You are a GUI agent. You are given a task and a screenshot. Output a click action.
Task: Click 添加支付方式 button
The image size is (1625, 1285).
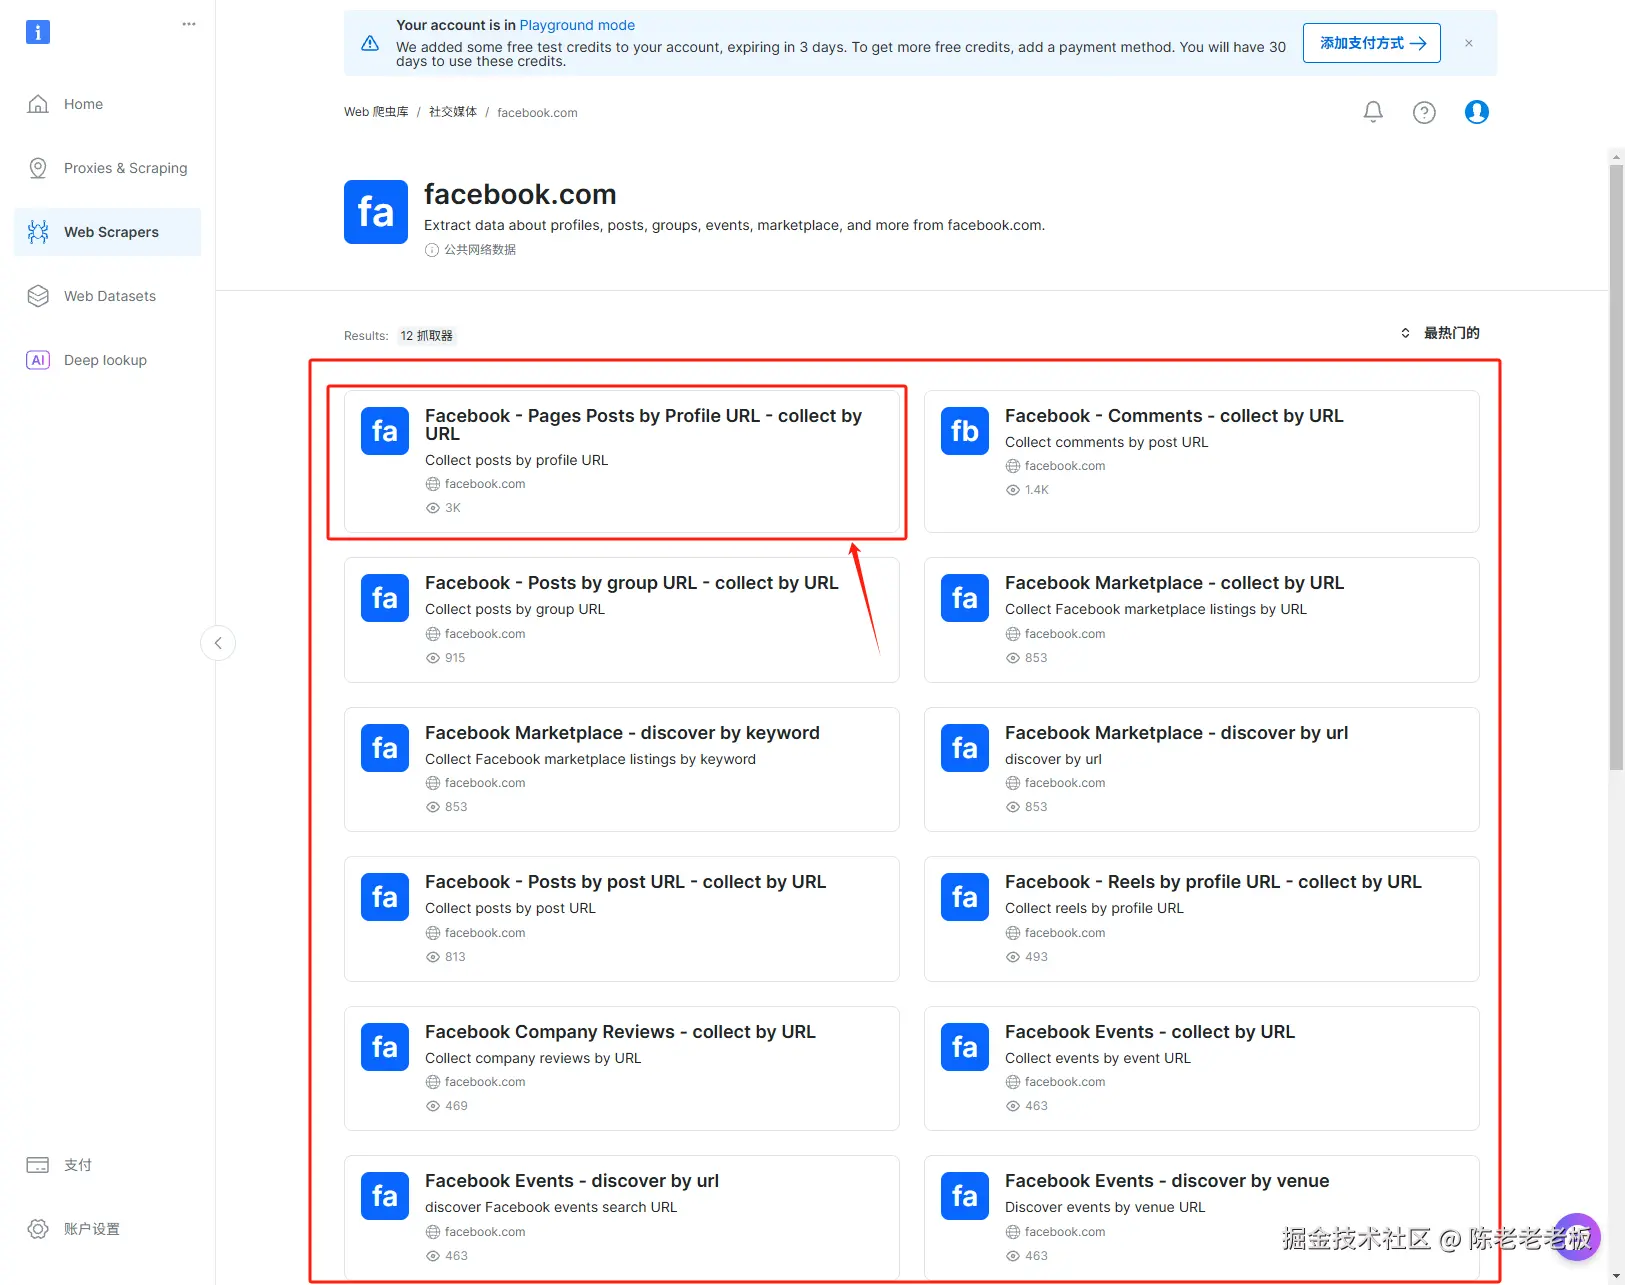click(x=1371, y=43)
